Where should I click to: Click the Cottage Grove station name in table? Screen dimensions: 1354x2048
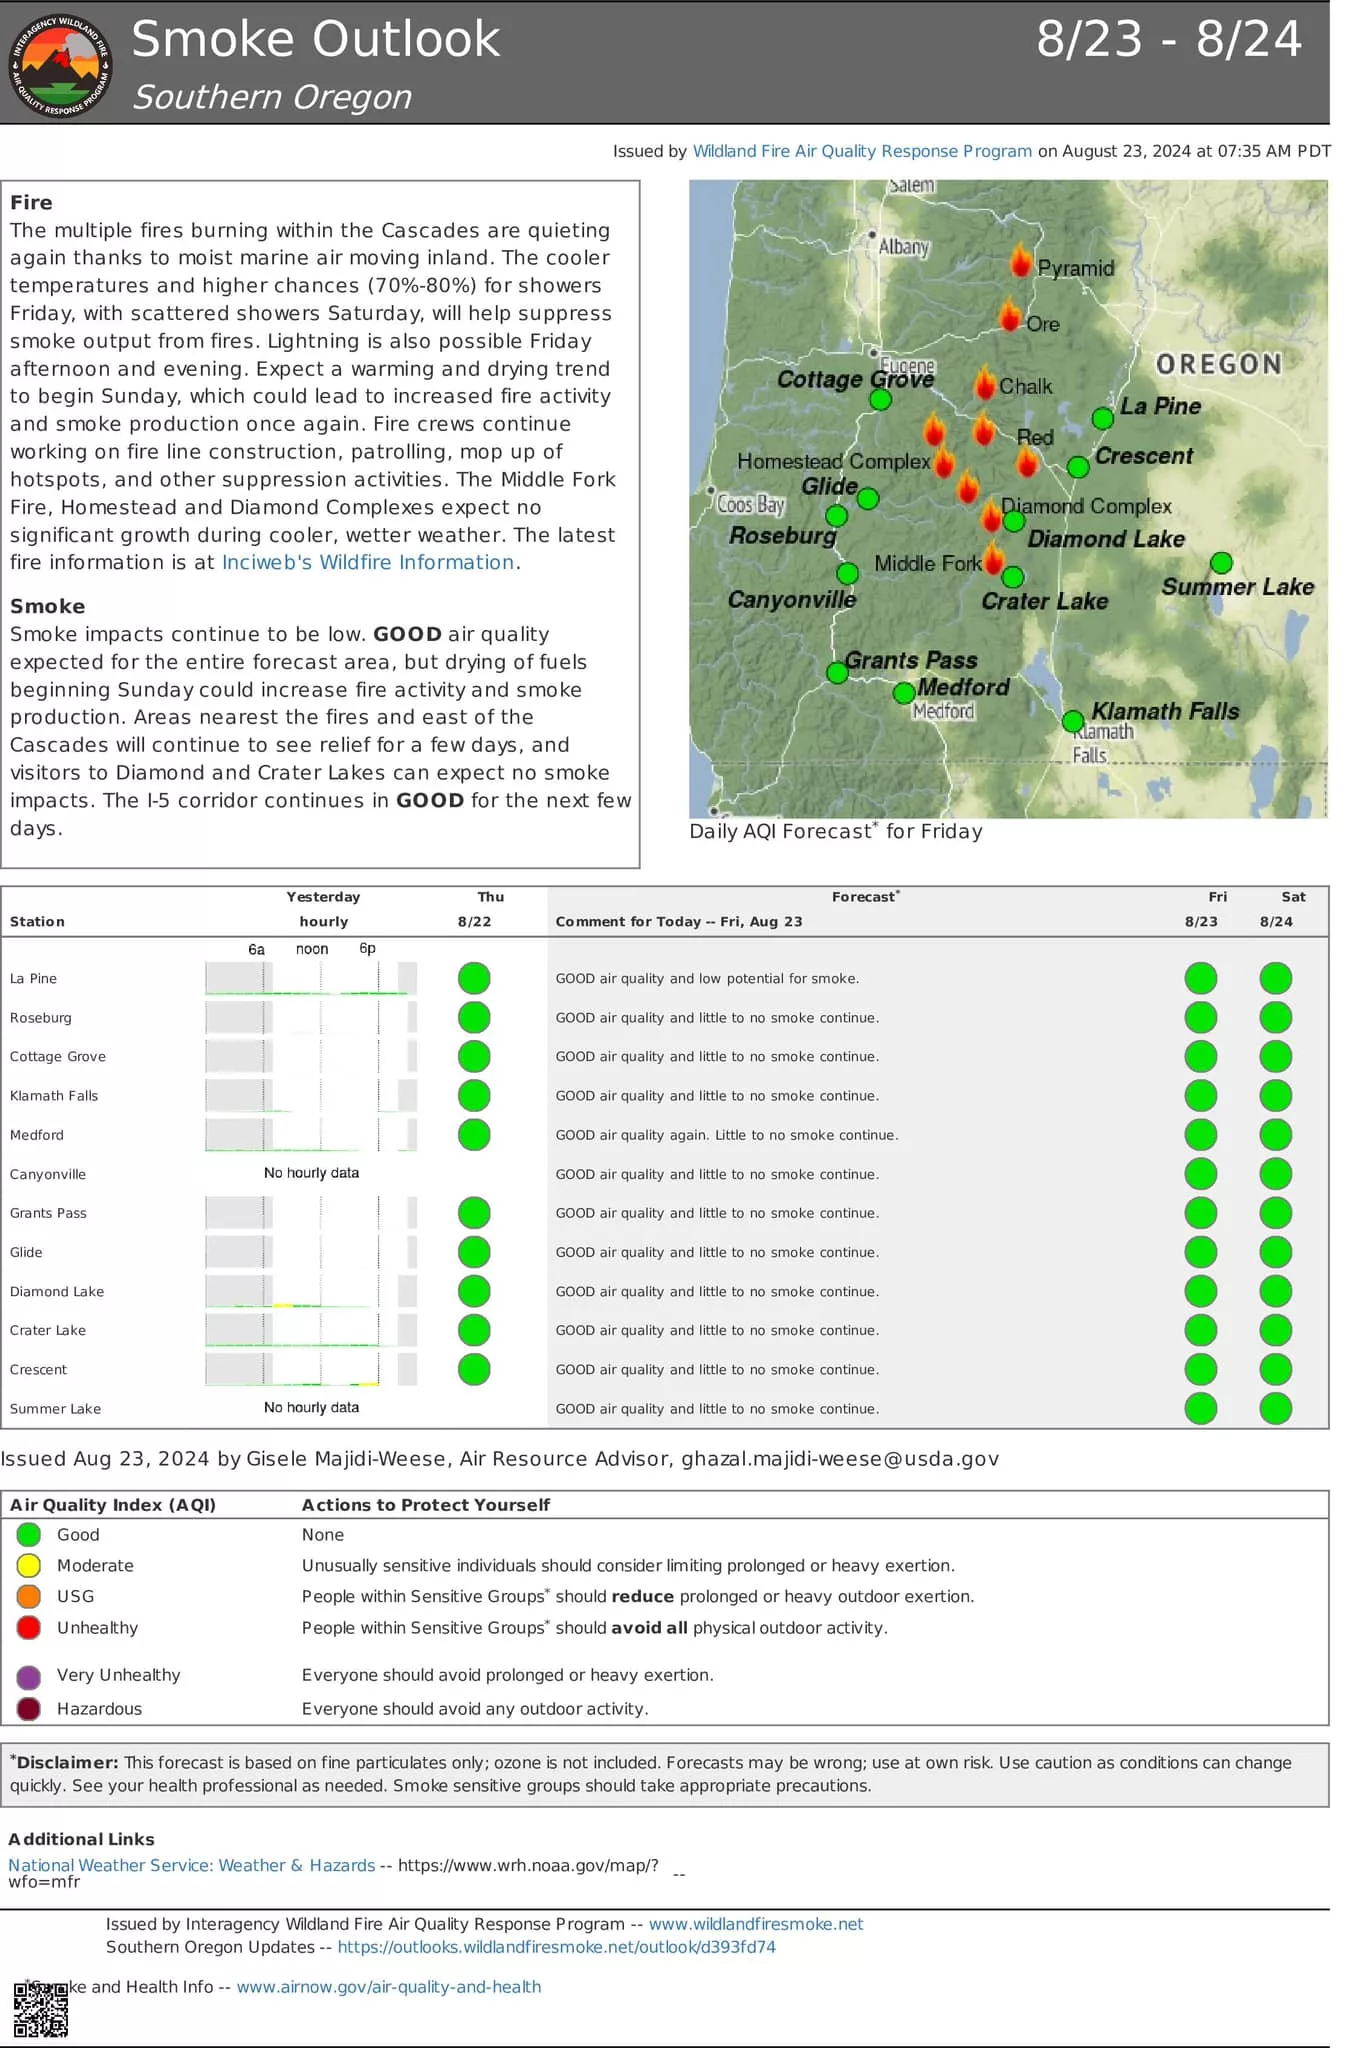coord(58,1057)
